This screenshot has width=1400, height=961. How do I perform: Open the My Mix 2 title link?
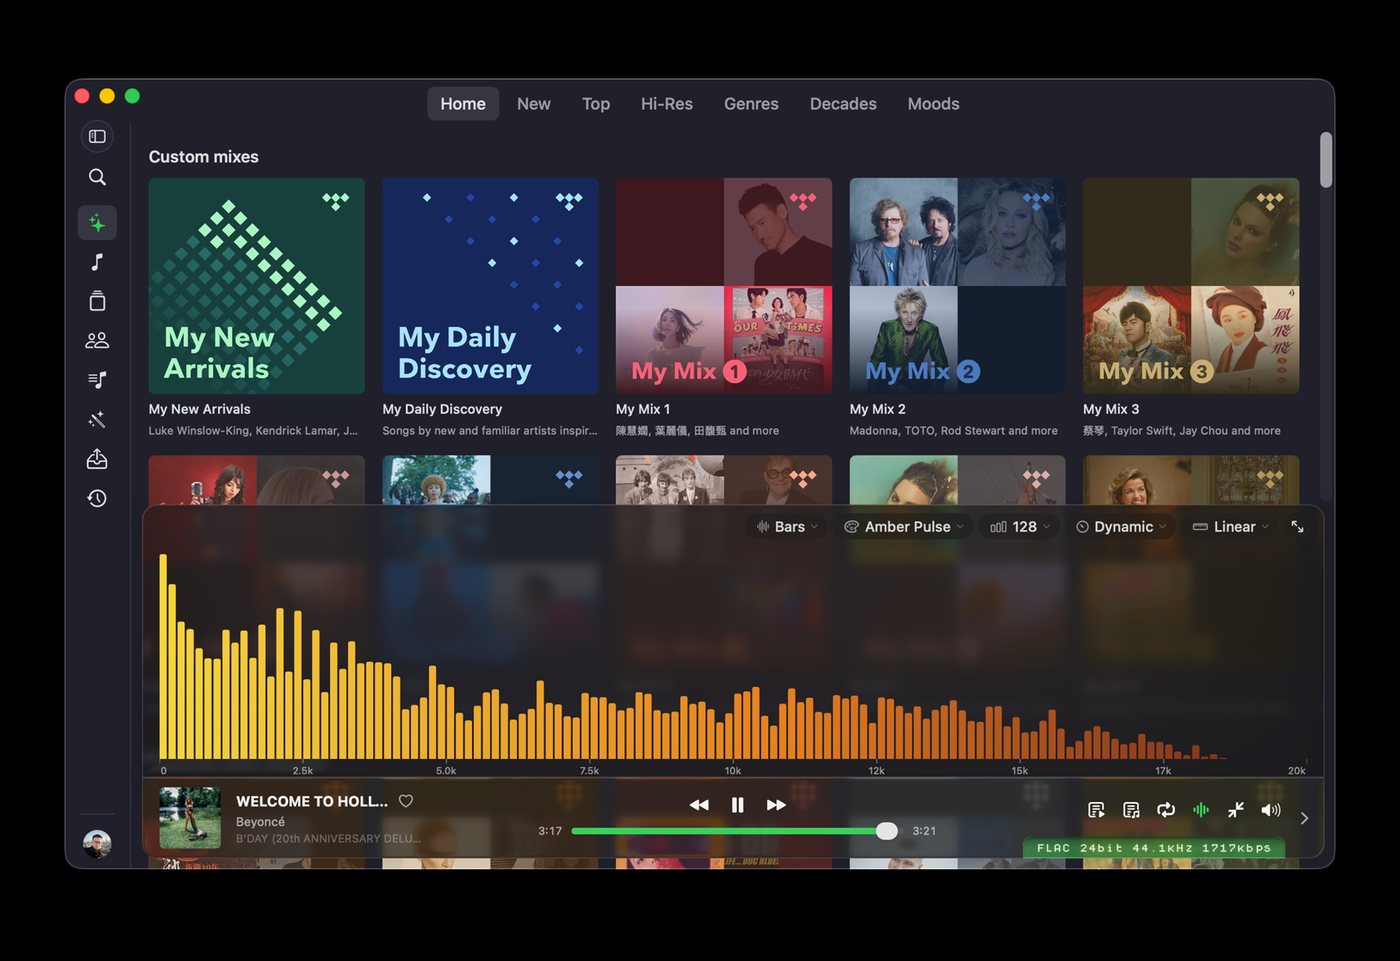tap(878, 409)
